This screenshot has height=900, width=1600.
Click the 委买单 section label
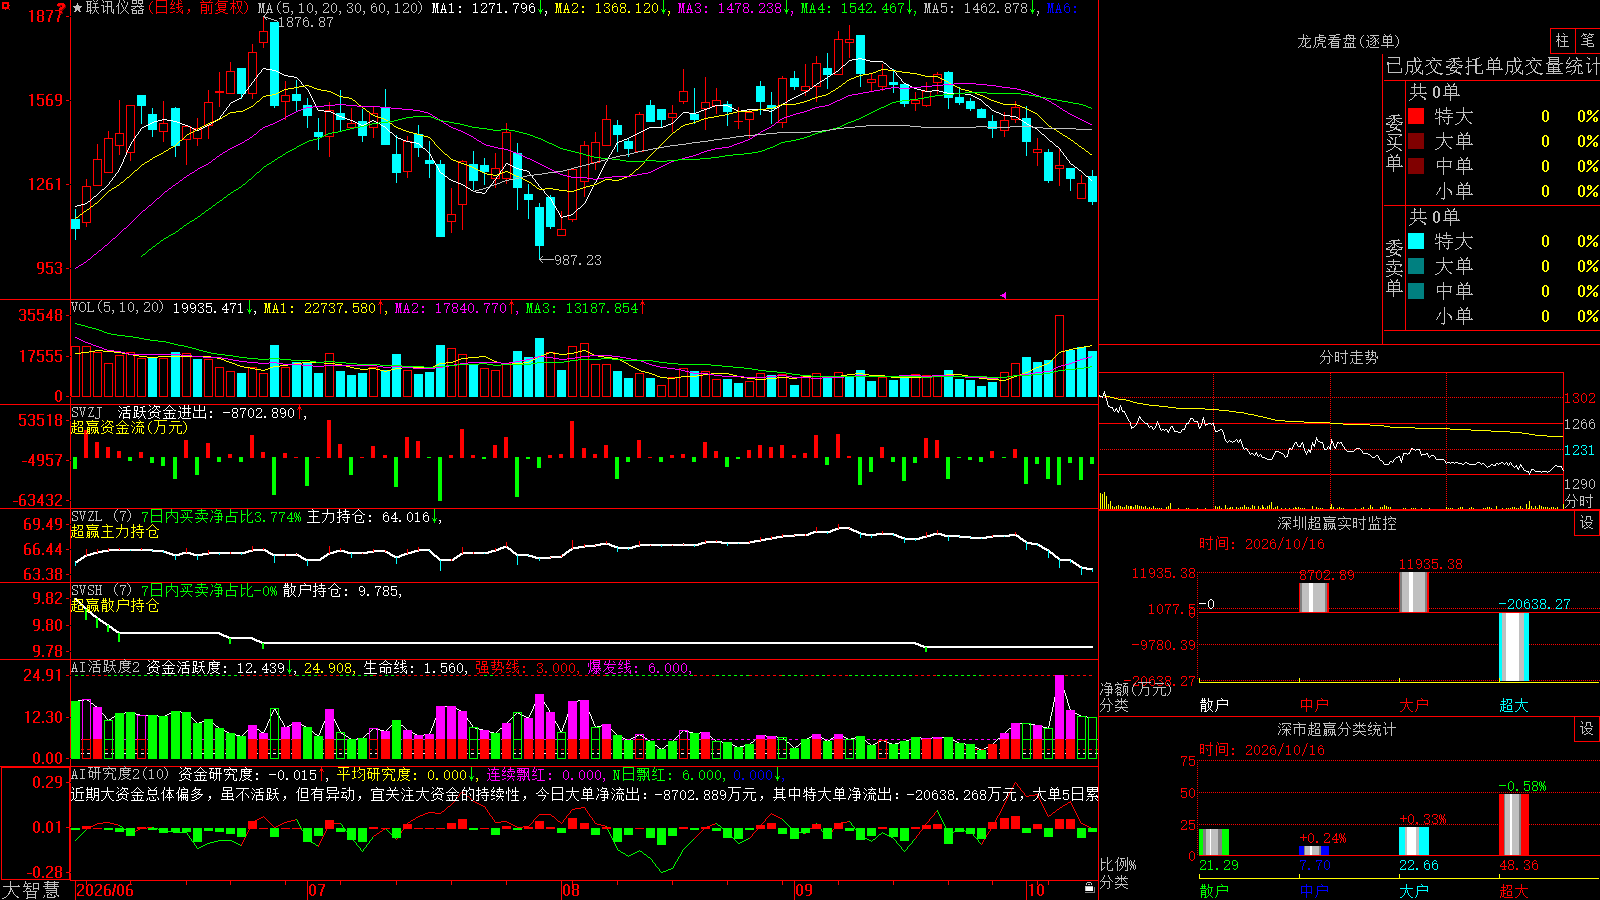click(1394, 142)
